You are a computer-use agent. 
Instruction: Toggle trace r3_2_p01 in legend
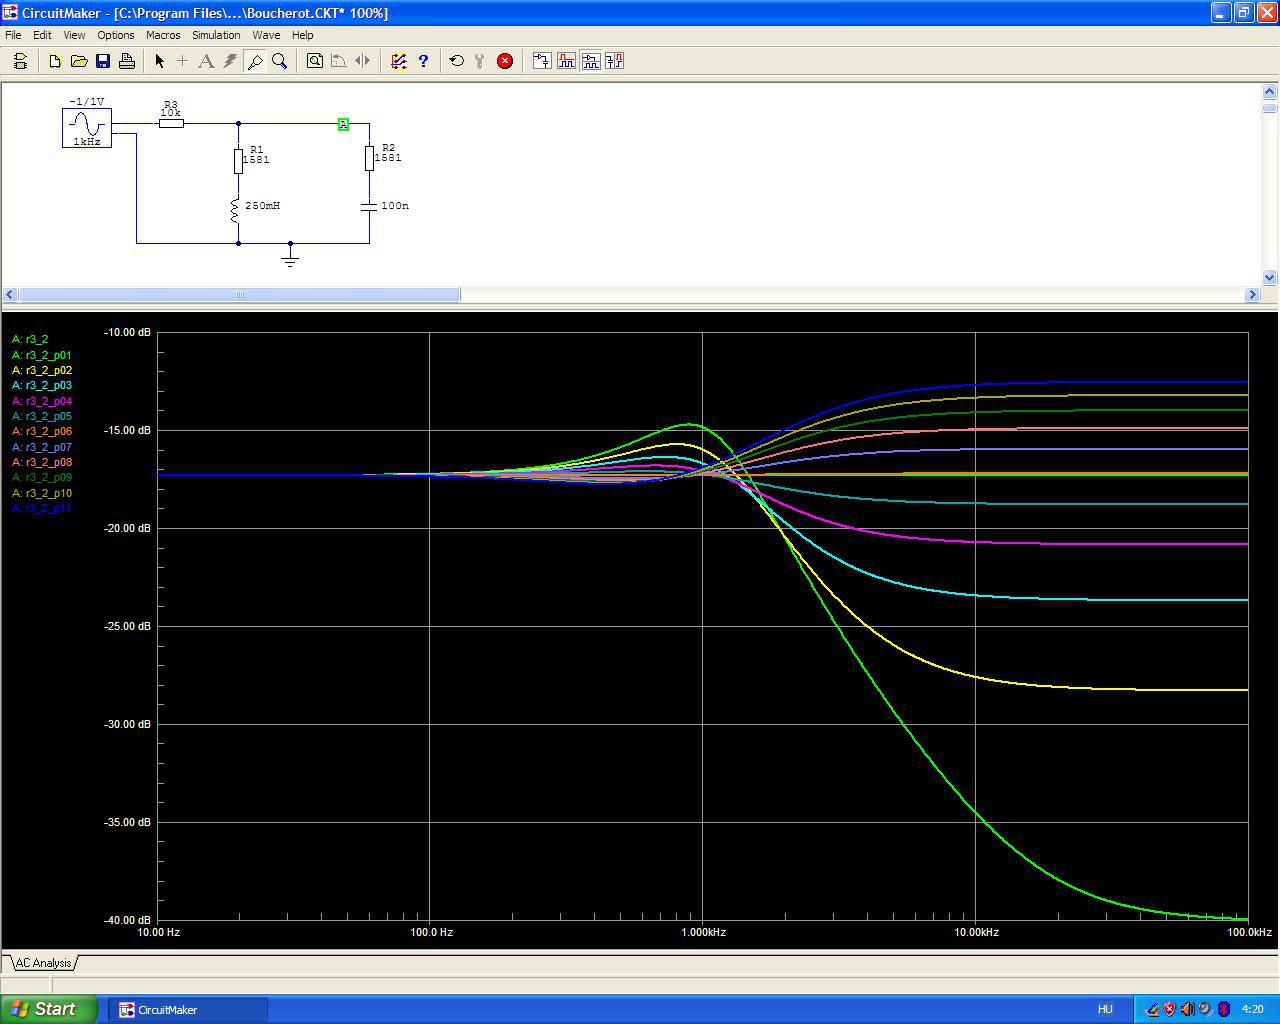point(42,355)
